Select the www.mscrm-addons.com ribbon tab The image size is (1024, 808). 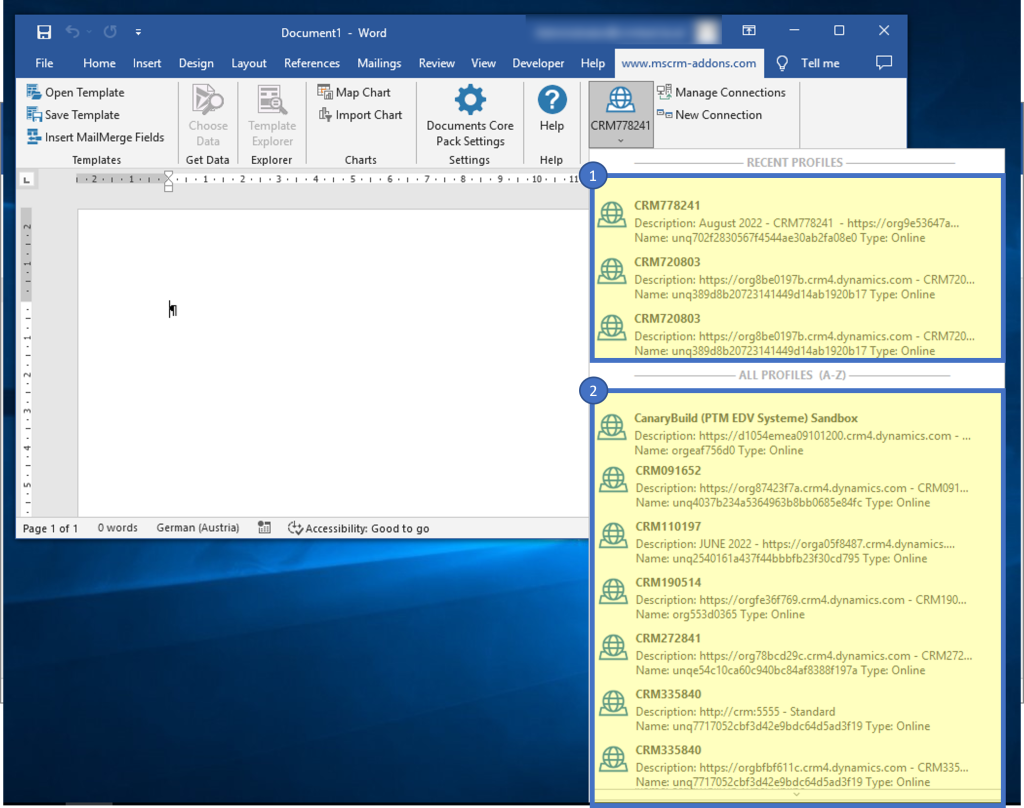[x=689, y=63]
